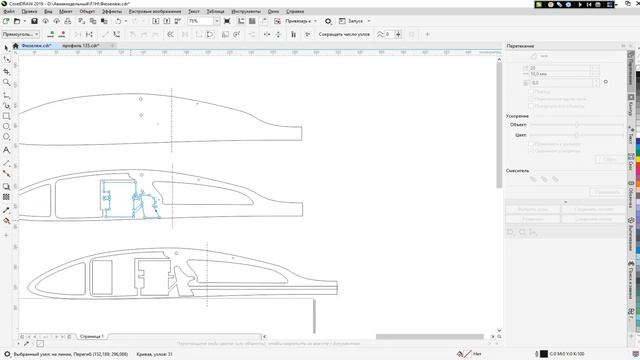Expand the Undo history dropdown arrow
This screenshot has width=640, height=360.
pos(126,21)
